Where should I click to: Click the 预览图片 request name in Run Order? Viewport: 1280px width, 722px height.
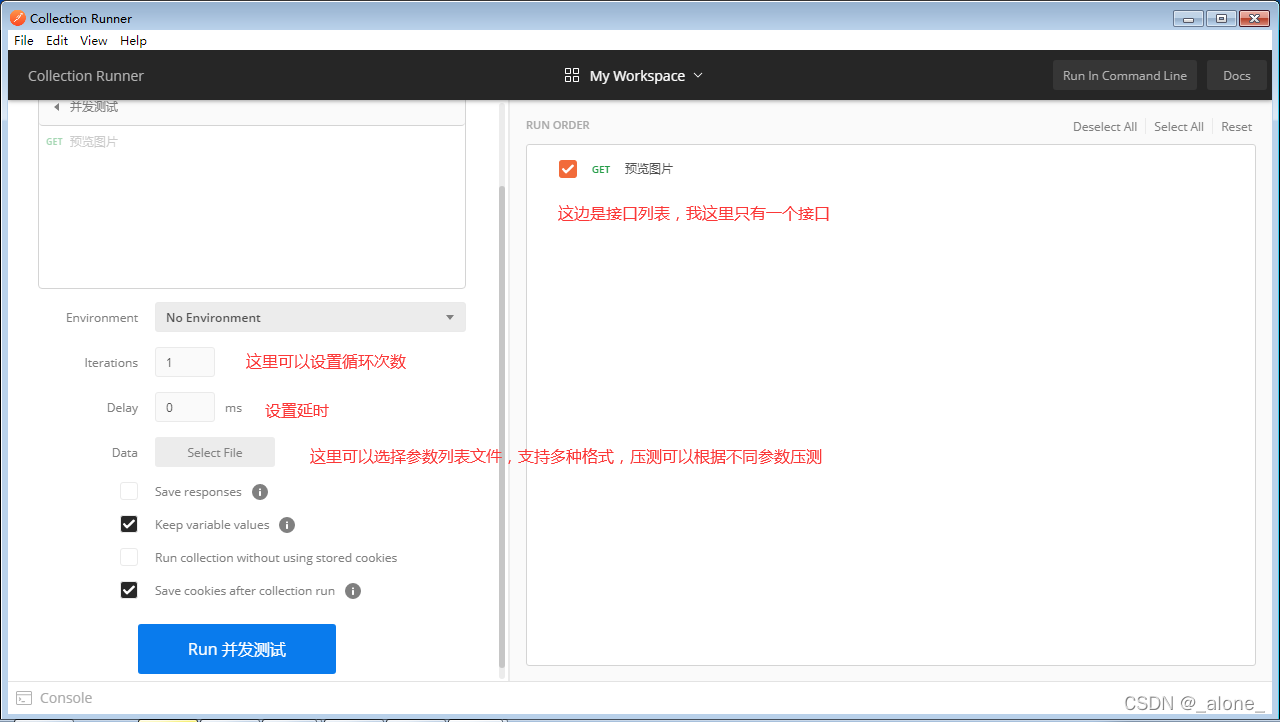(649, 169)
